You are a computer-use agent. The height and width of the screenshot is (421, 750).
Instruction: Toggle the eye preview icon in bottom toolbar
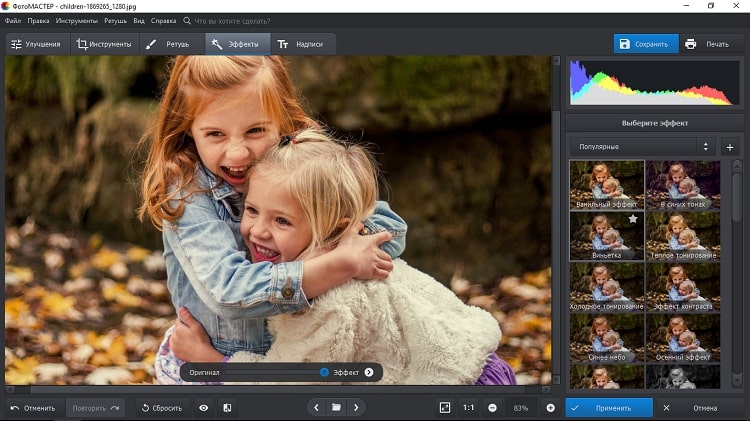pyautogui.click(x=204, y=408)
